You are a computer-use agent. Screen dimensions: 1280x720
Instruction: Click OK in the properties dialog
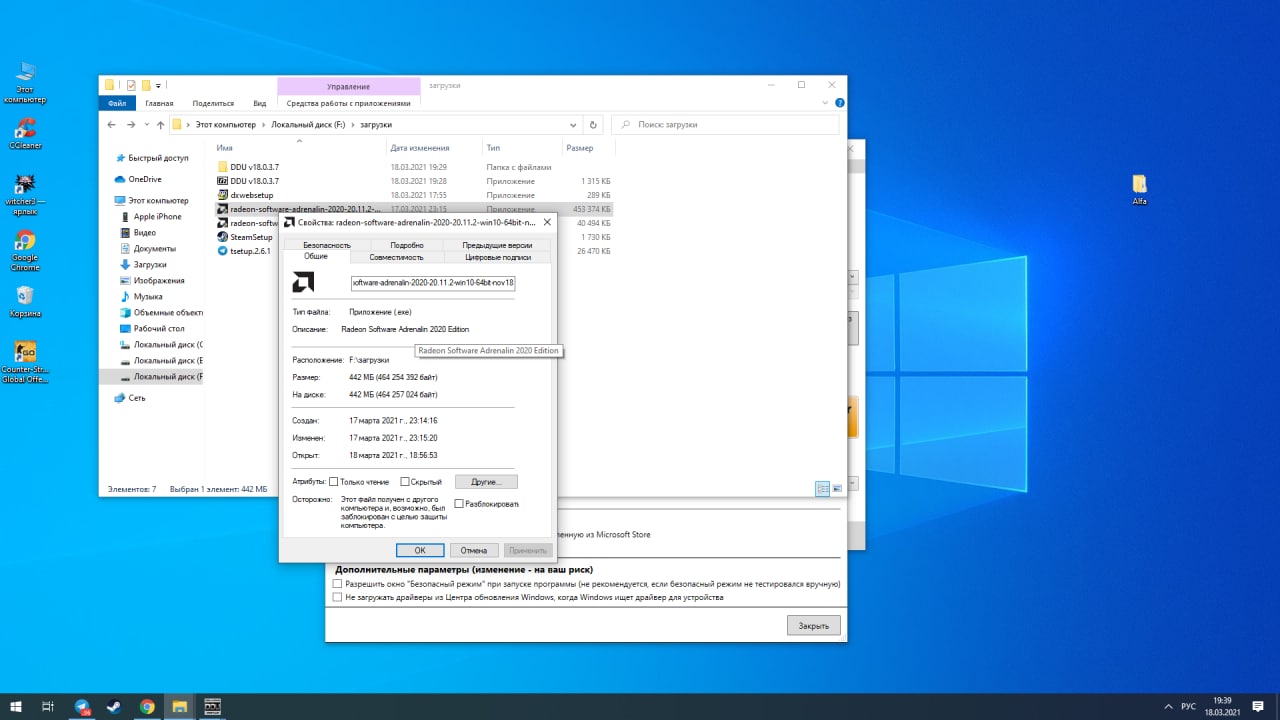420,550
